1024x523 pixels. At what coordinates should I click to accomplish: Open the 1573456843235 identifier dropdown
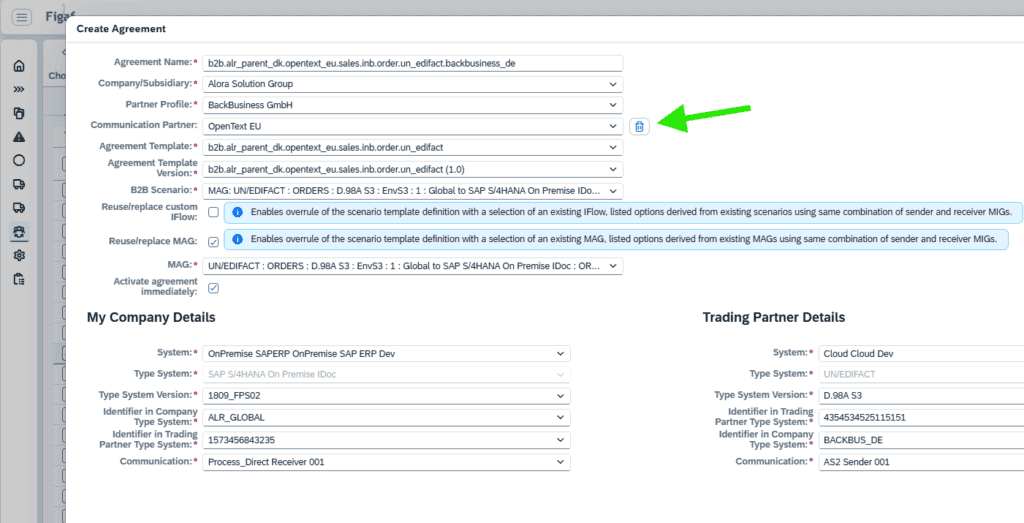coord(387,440)
